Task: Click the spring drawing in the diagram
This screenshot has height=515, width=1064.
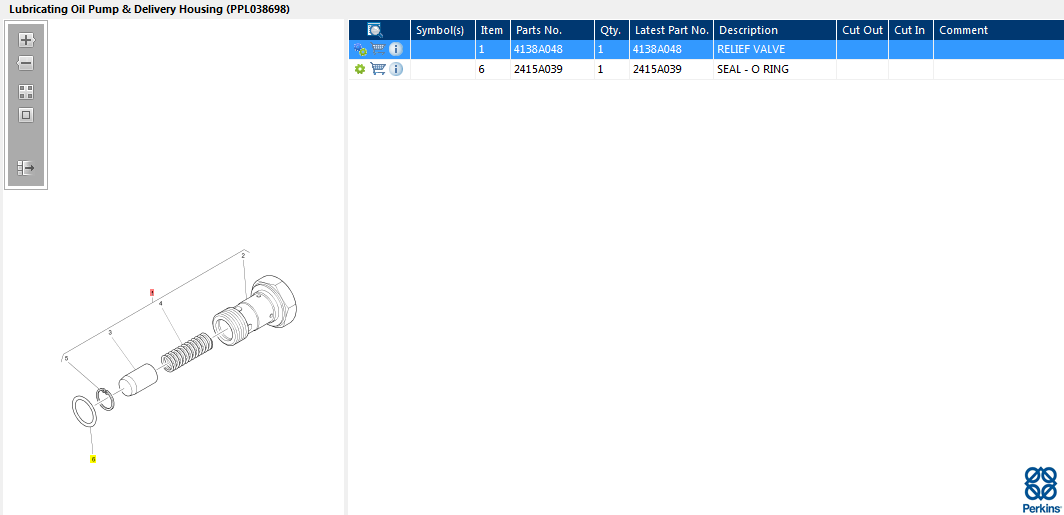Action: click(187, 354)
